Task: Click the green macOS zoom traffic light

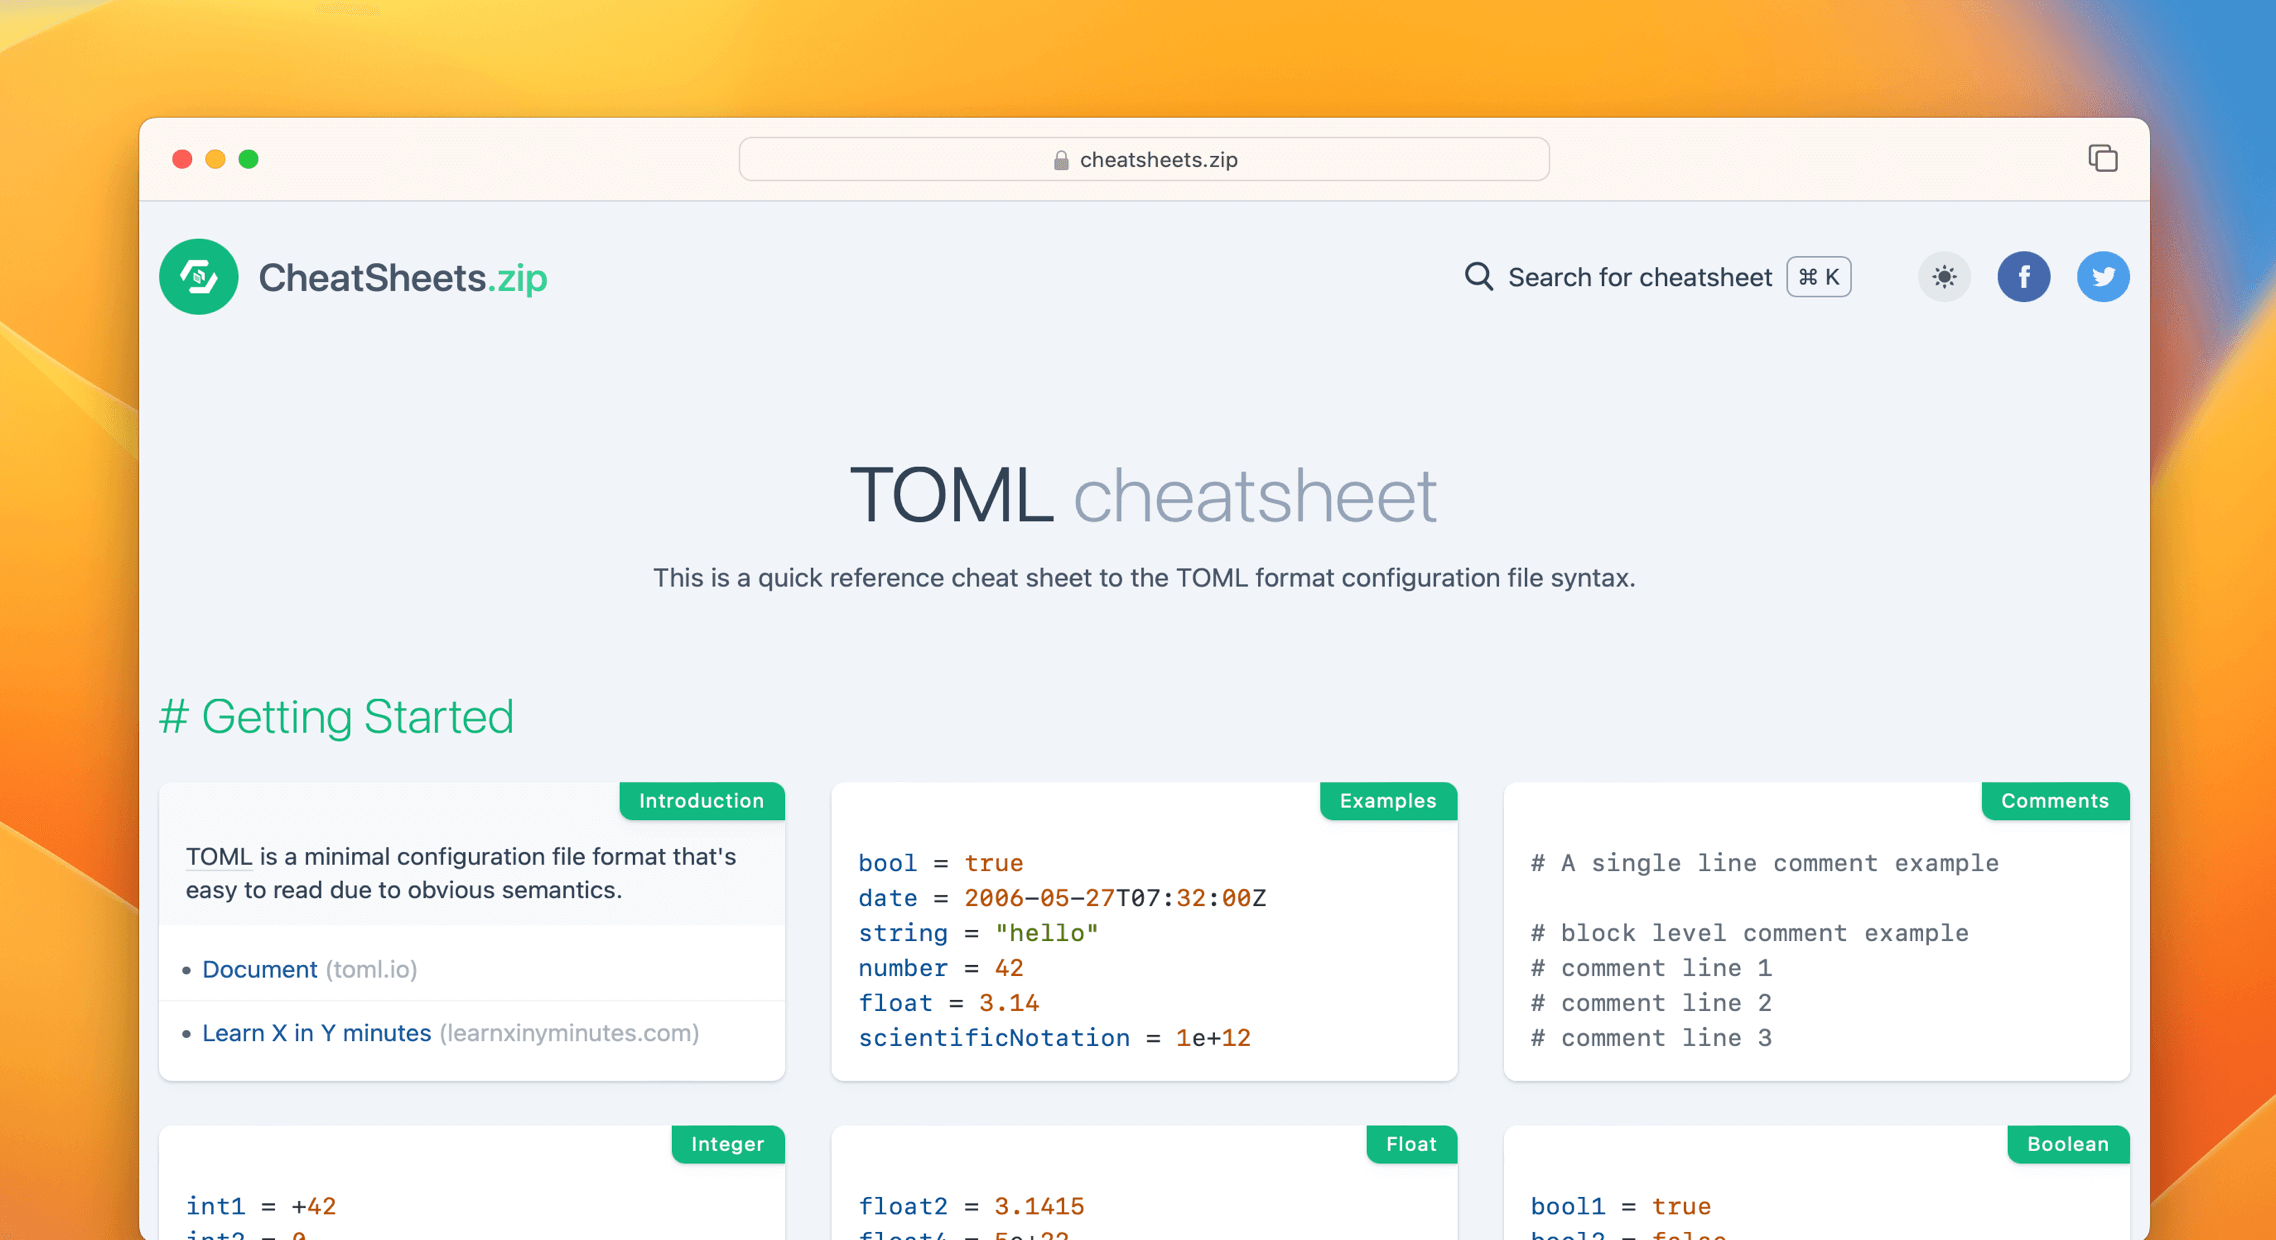Action: pyautogui.click(x=249, y=158)
